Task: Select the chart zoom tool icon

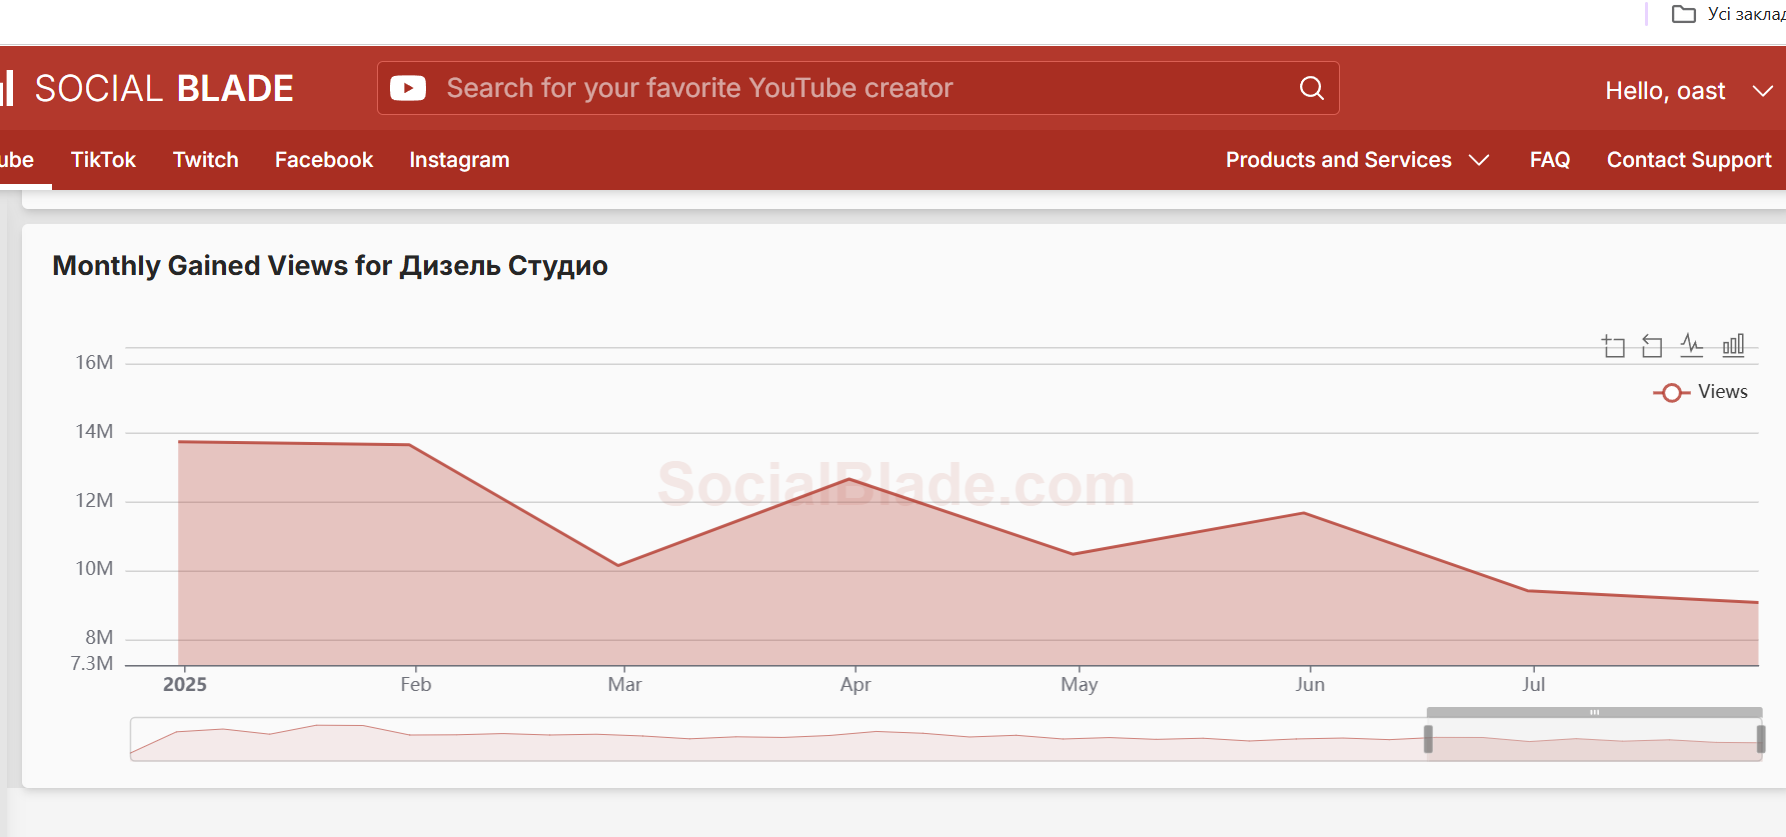Action: 1613,346
